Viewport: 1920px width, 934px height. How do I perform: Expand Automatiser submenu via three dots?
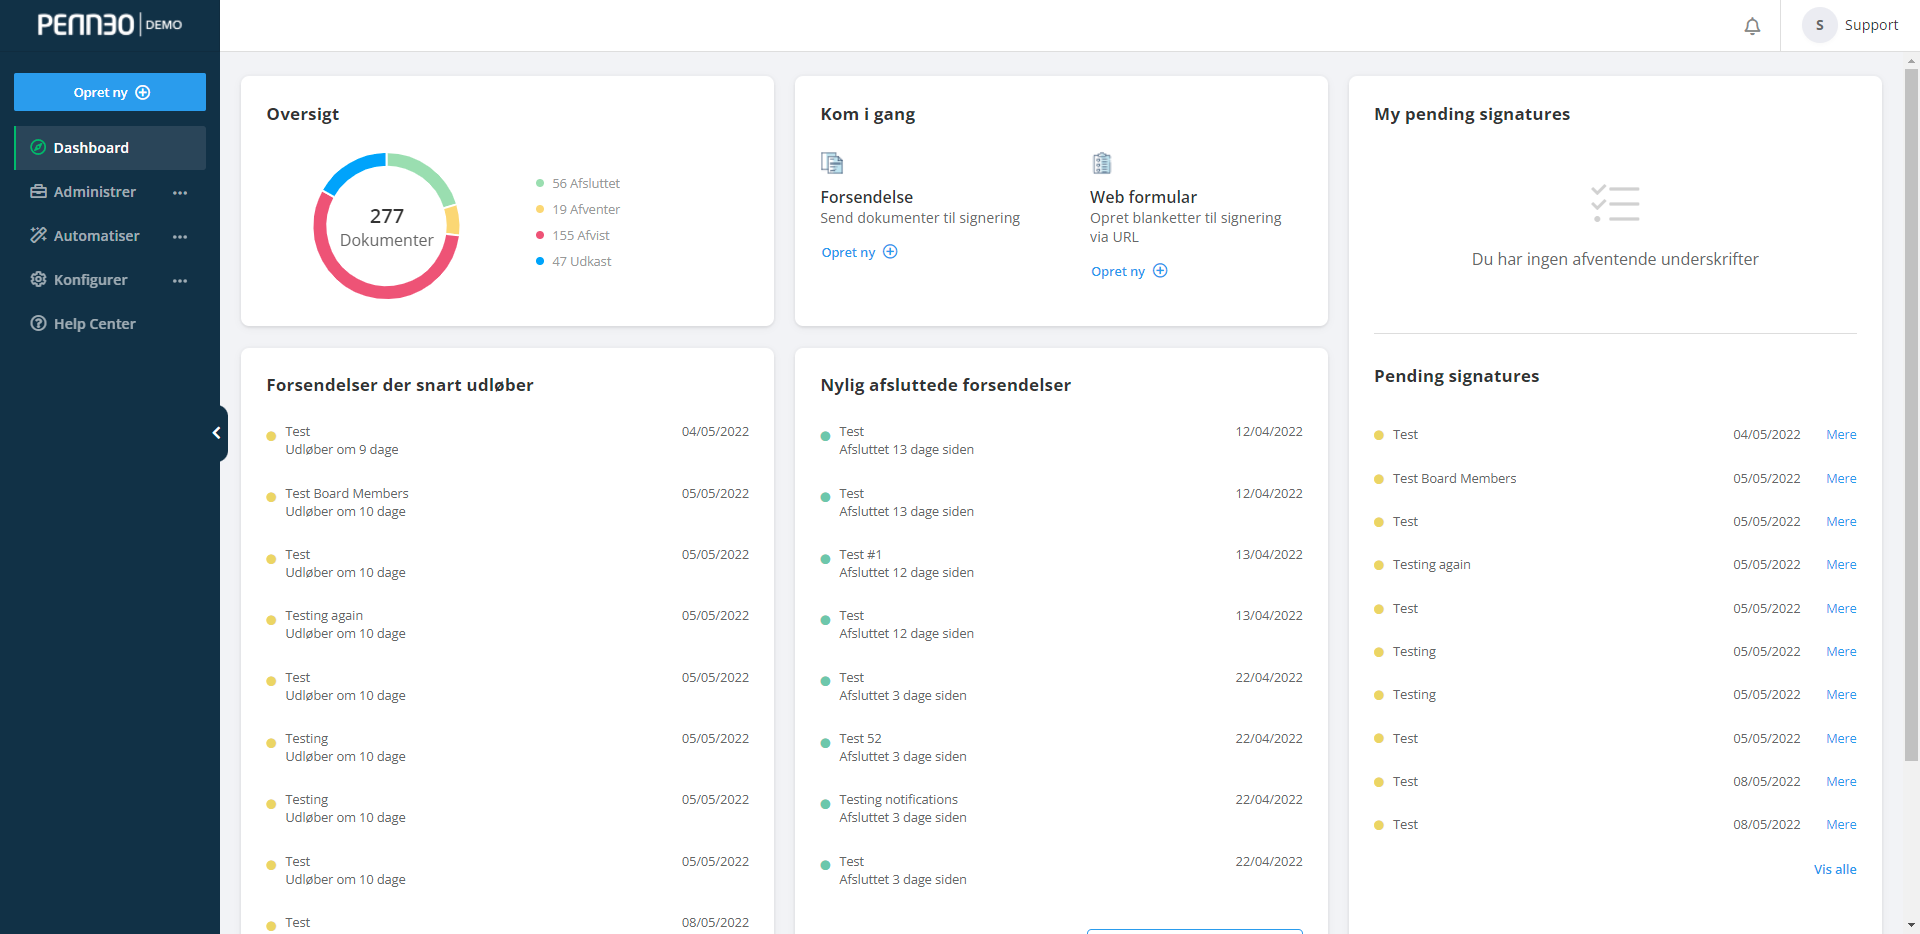tap(180, 236)
